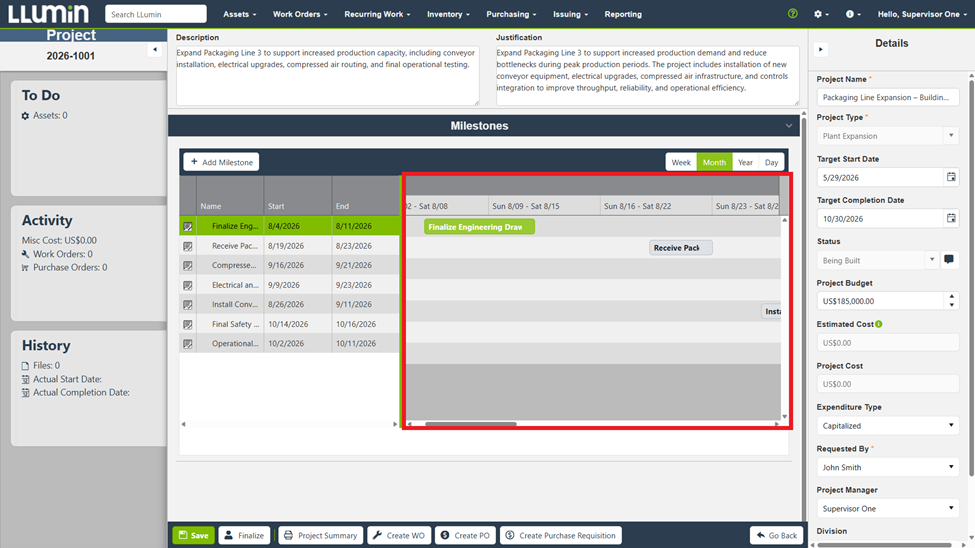Click the Receive Pack Gantt bar

point(681,248)
